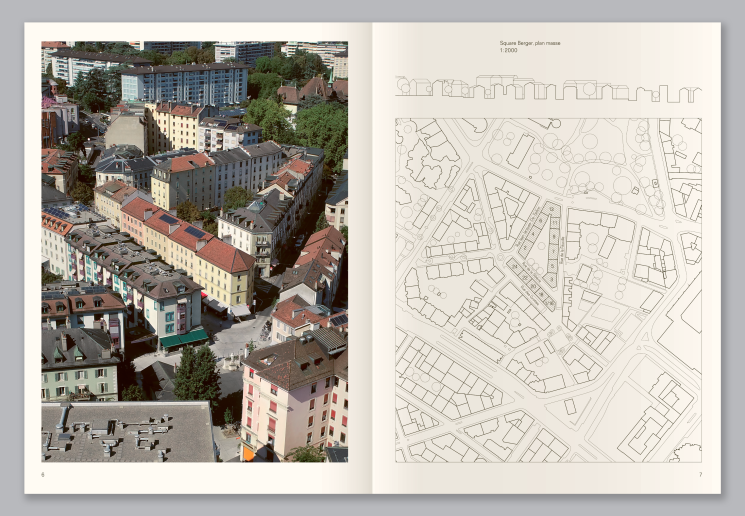Click page number 6 at bottom left
The height and width of the screenshot is (516, 745).
43,474
